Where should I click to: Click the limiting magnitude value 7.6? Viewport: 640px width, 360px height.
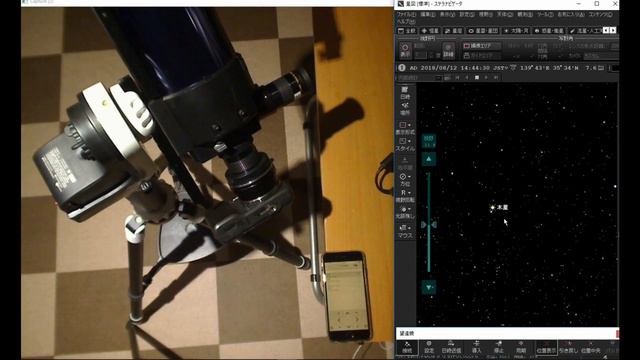coord(591,68)
